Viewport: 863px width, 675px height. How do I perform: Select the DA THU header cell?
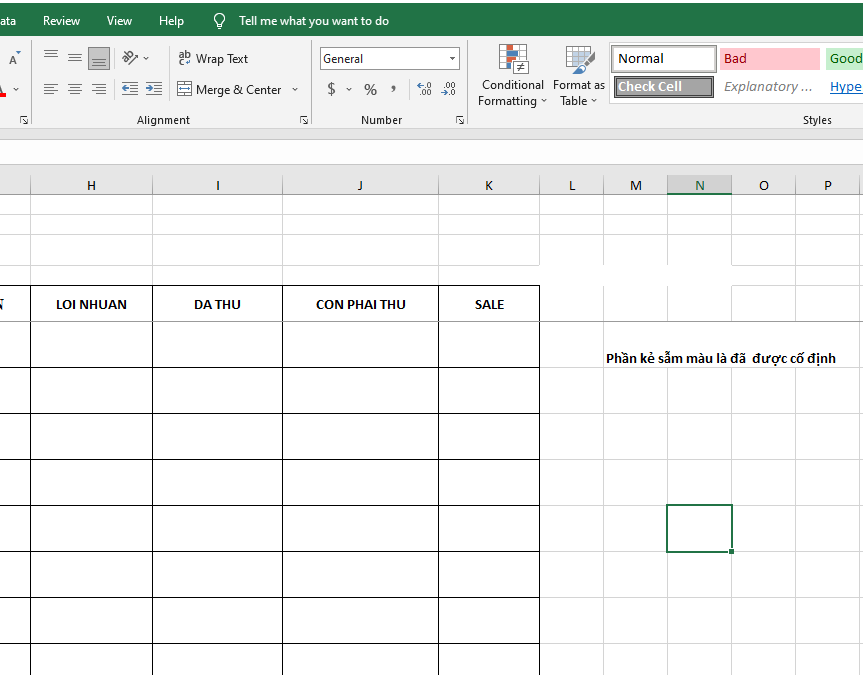(217, 304)
